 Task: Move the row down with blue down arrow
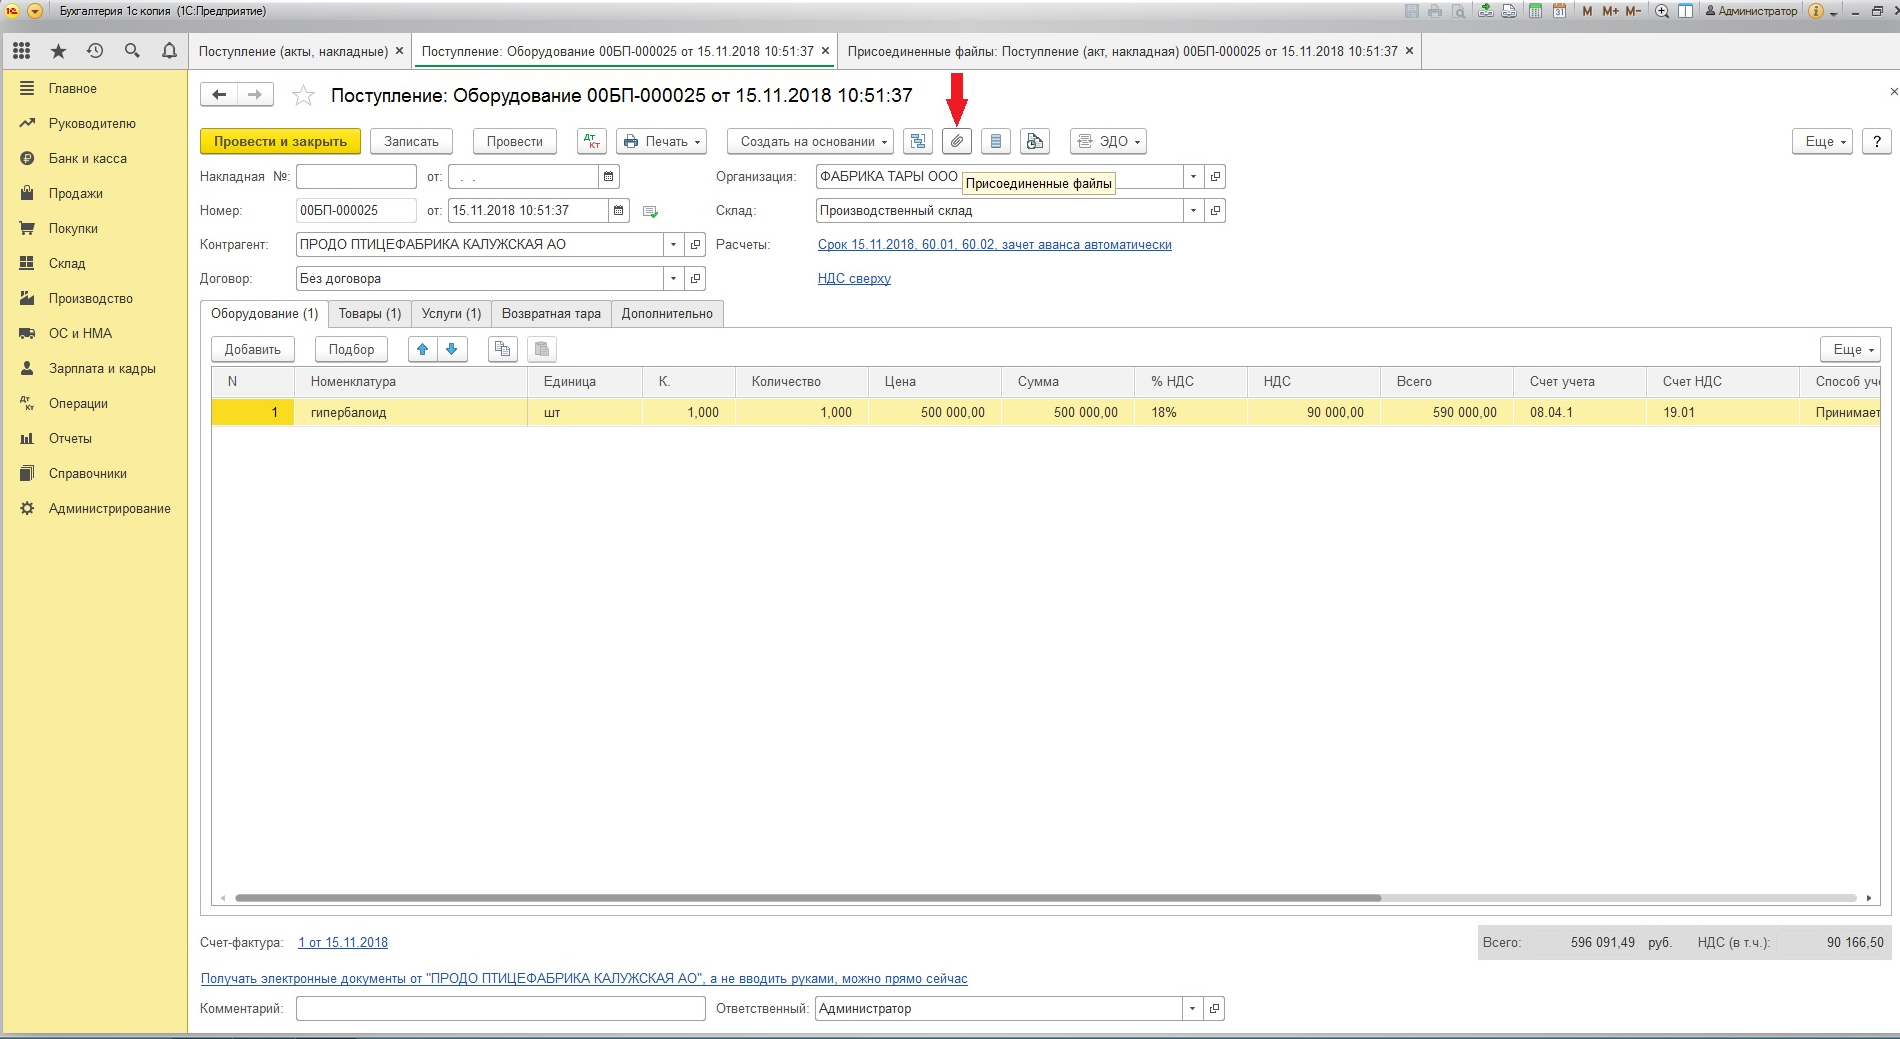[x=452, y=349]
